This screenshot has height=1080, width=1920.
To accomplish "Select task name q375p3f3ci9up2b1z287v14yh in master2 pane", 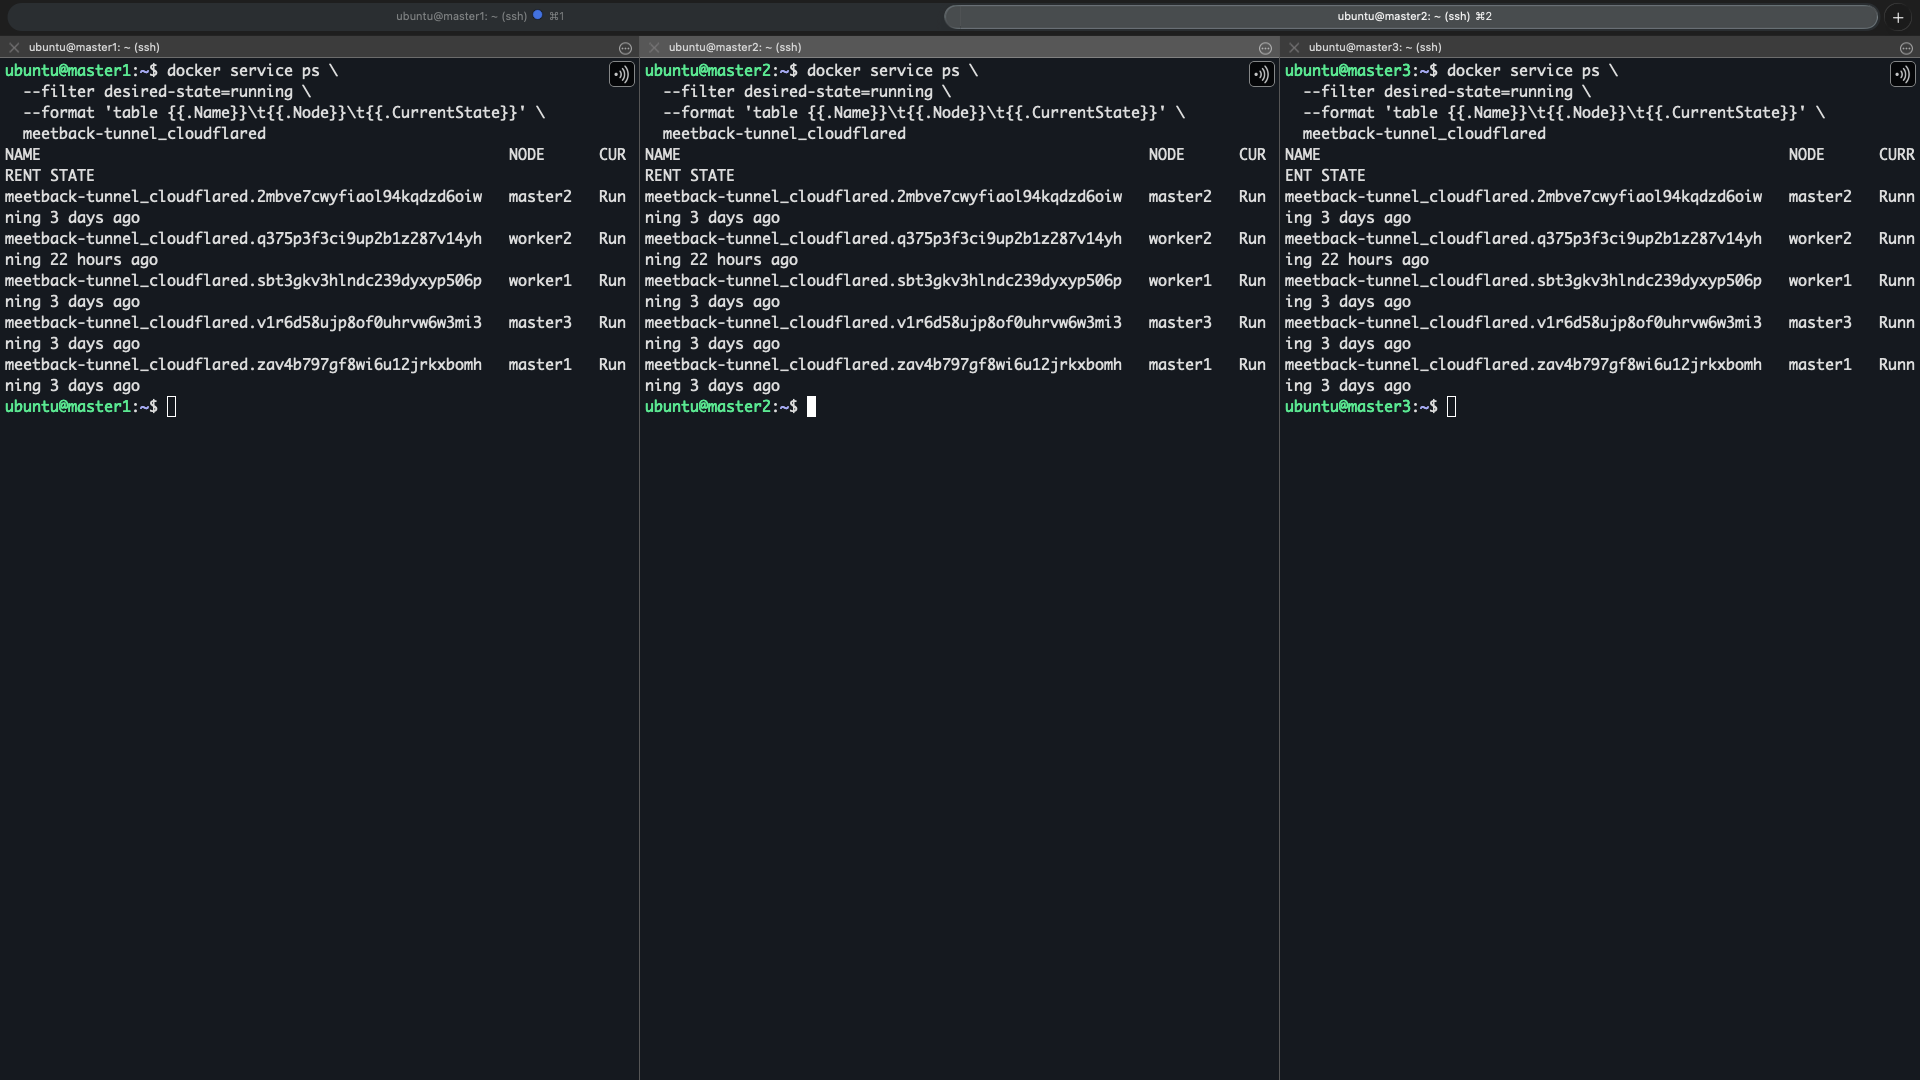I will pyautogui.click(x=883, y=239).
